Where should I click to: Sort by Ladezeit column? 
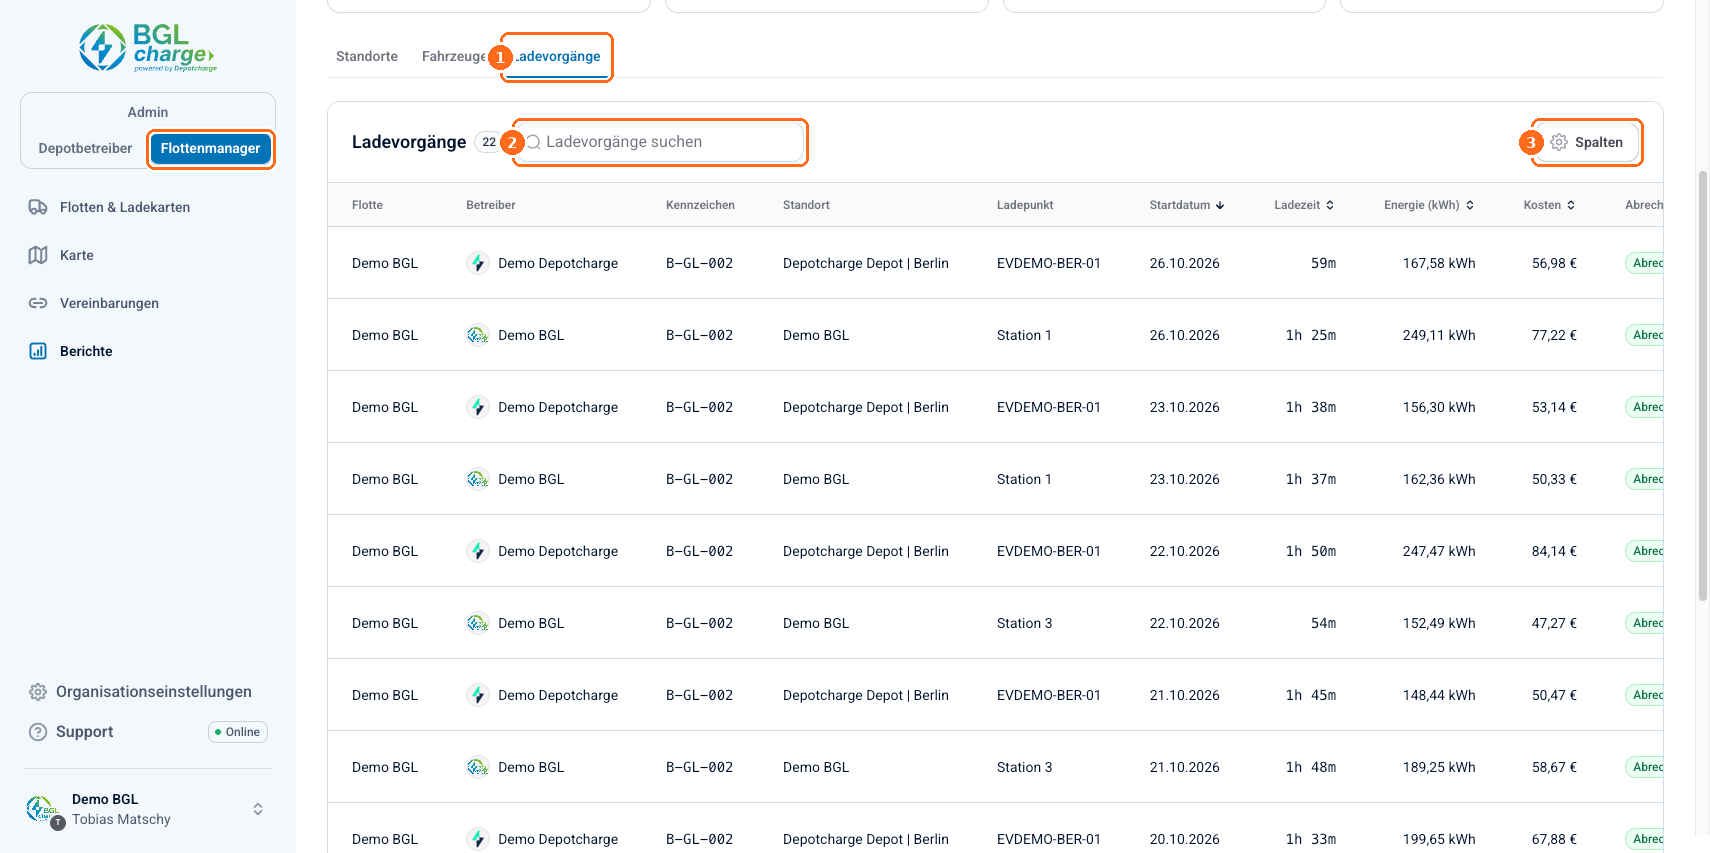1304,205
